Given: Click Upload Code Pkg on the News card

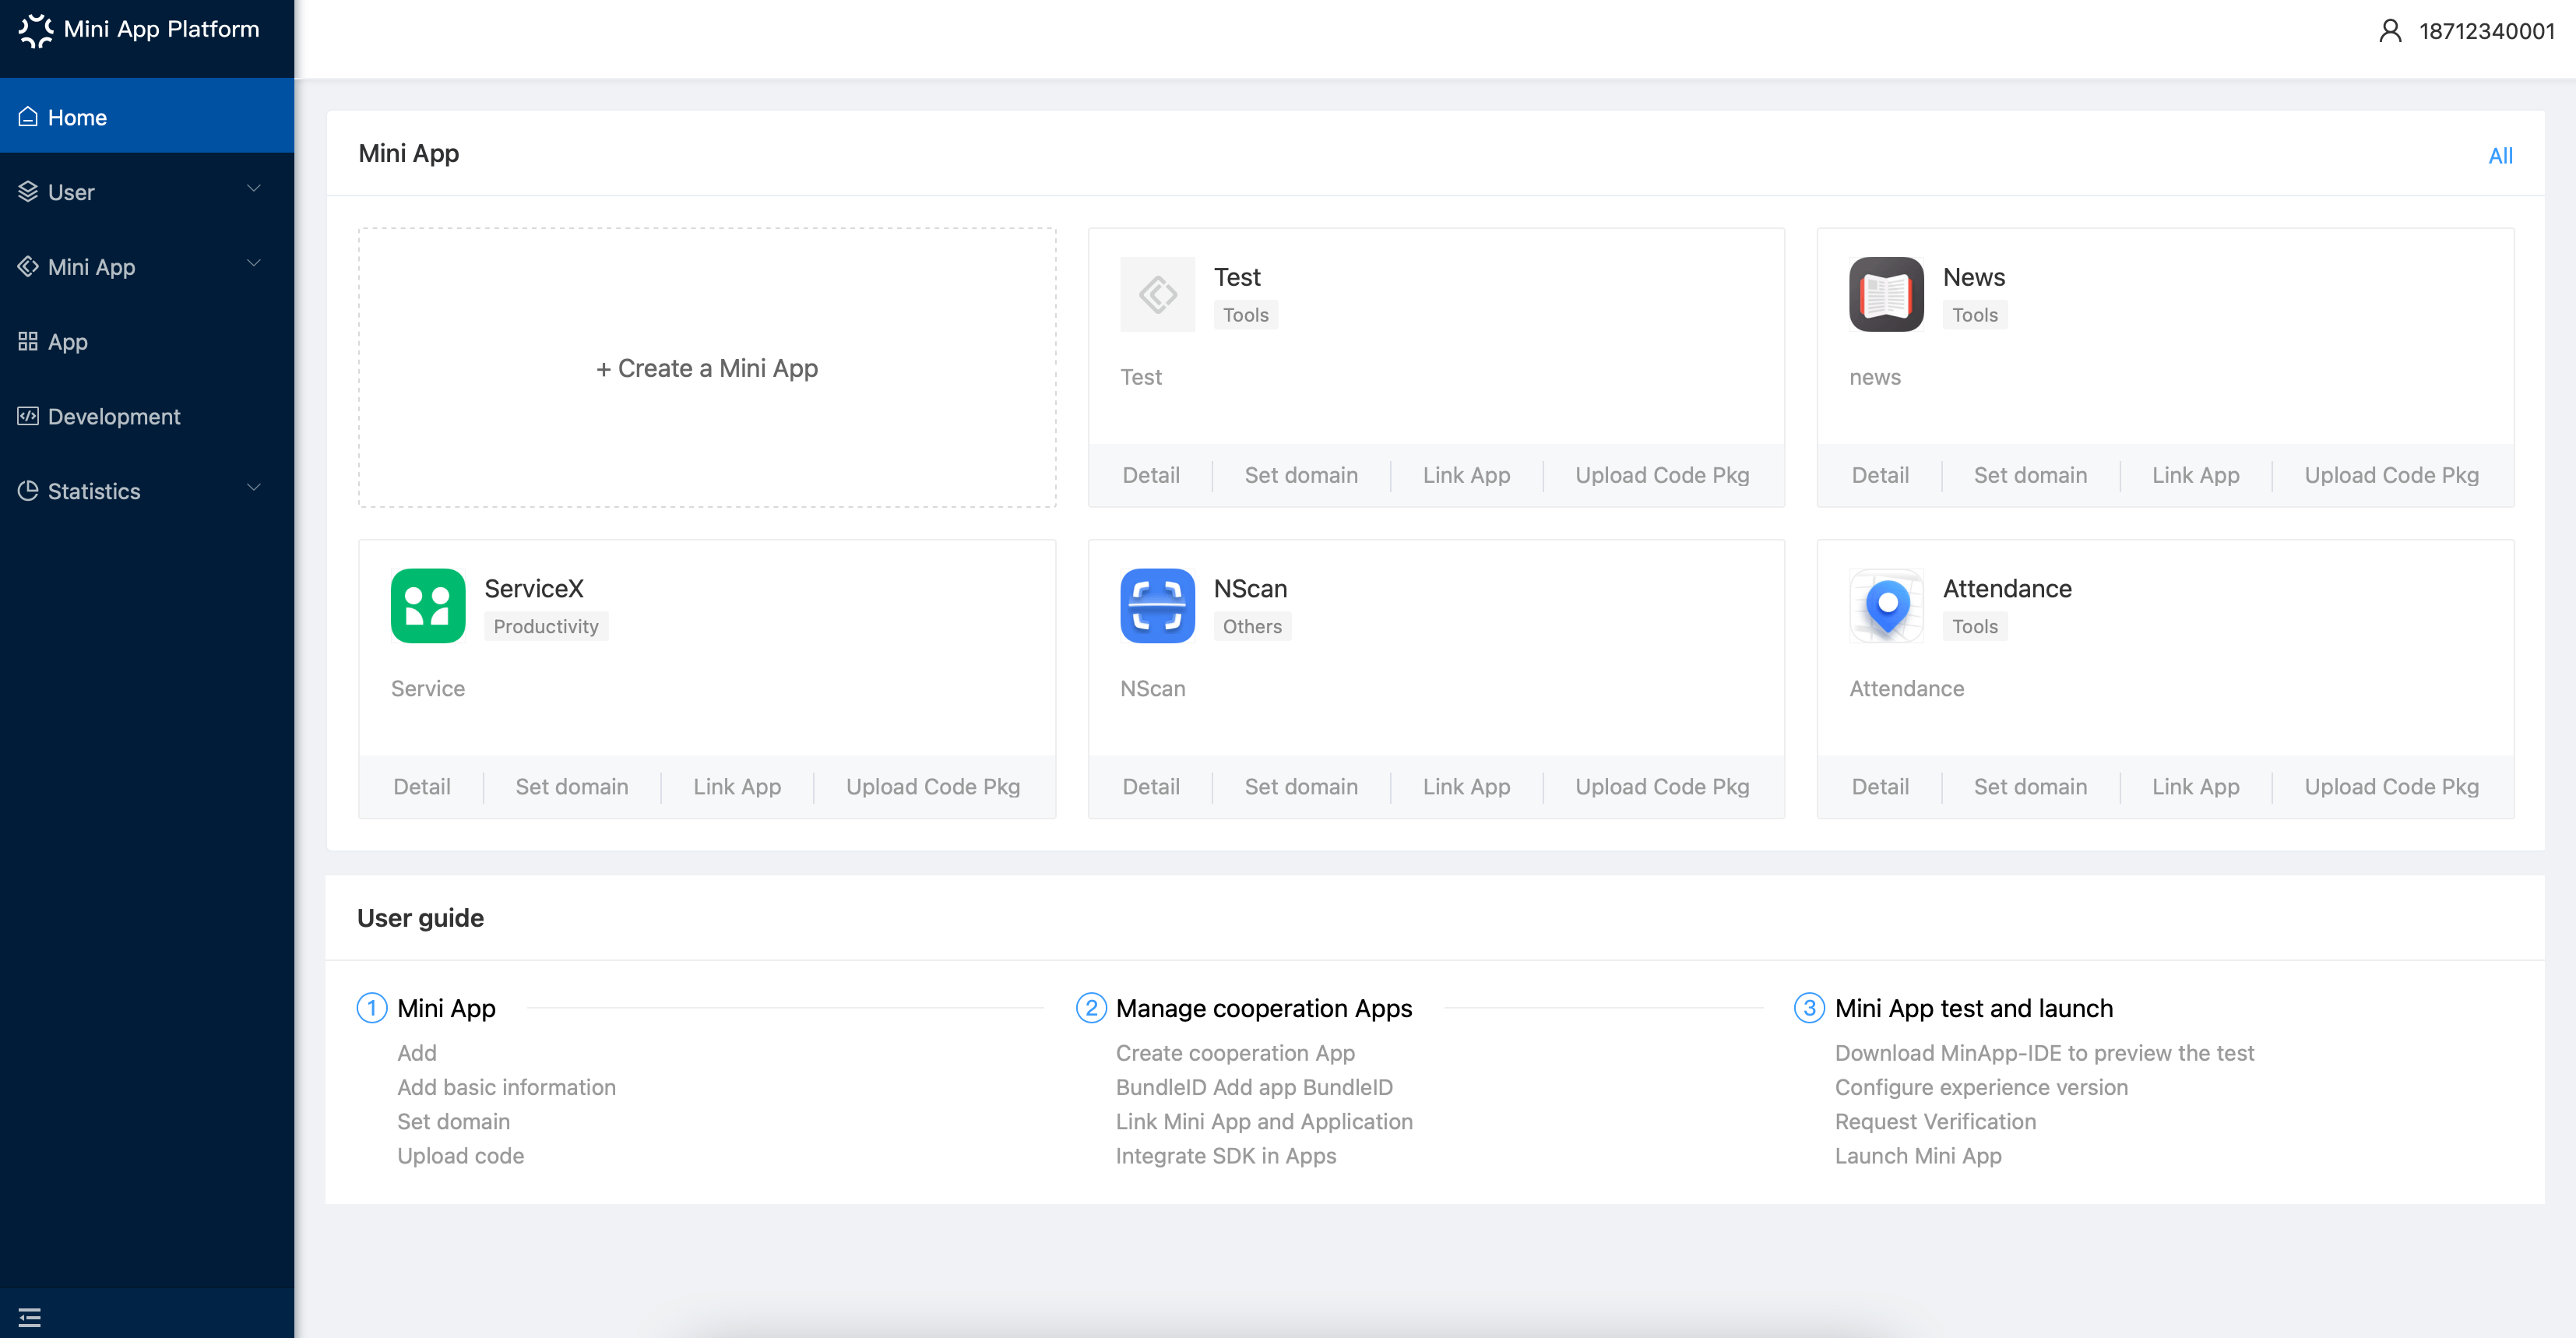Looking at the screenshot, I should point(2391,475).
